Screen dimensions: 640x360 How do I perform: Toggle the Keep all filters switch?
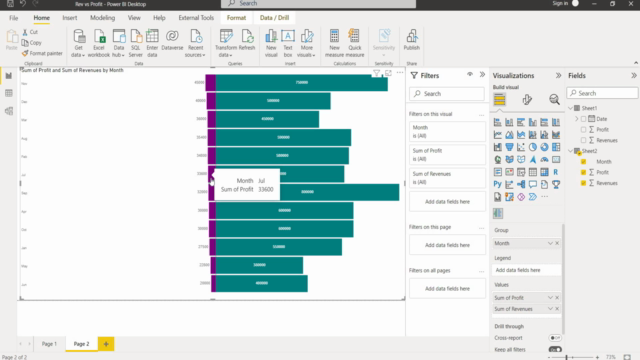click(555, 349)
